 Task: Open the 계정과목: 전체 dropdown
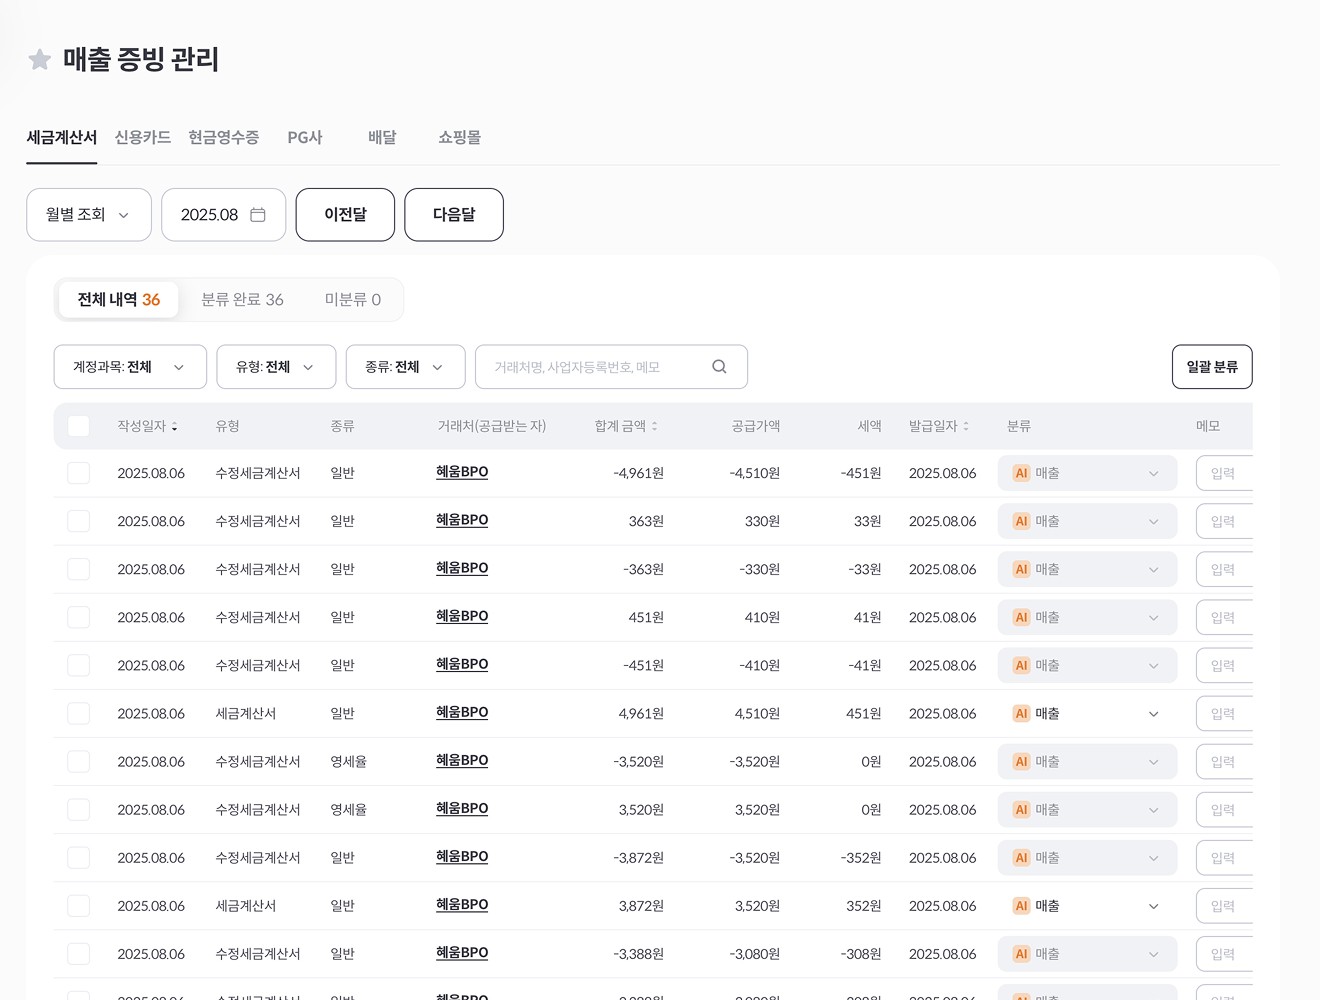pyautogui.click(x=129, y=366)
